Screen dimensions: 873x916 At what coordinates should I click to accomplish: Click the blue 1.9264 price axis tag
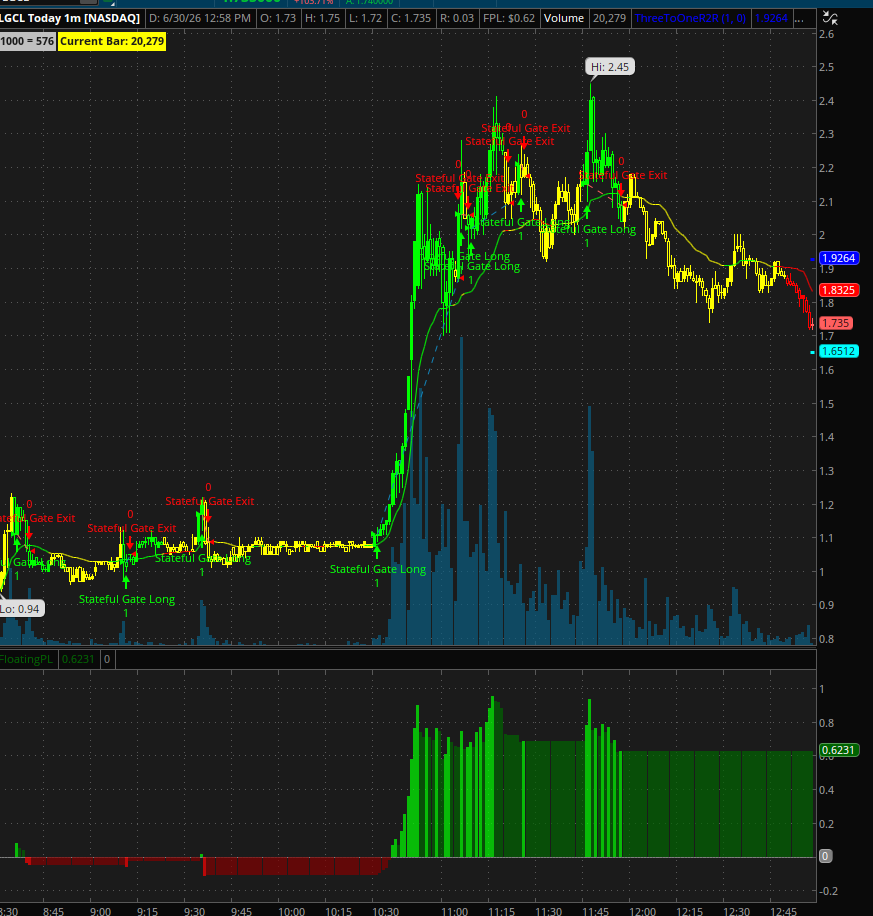tap(839, 258)
